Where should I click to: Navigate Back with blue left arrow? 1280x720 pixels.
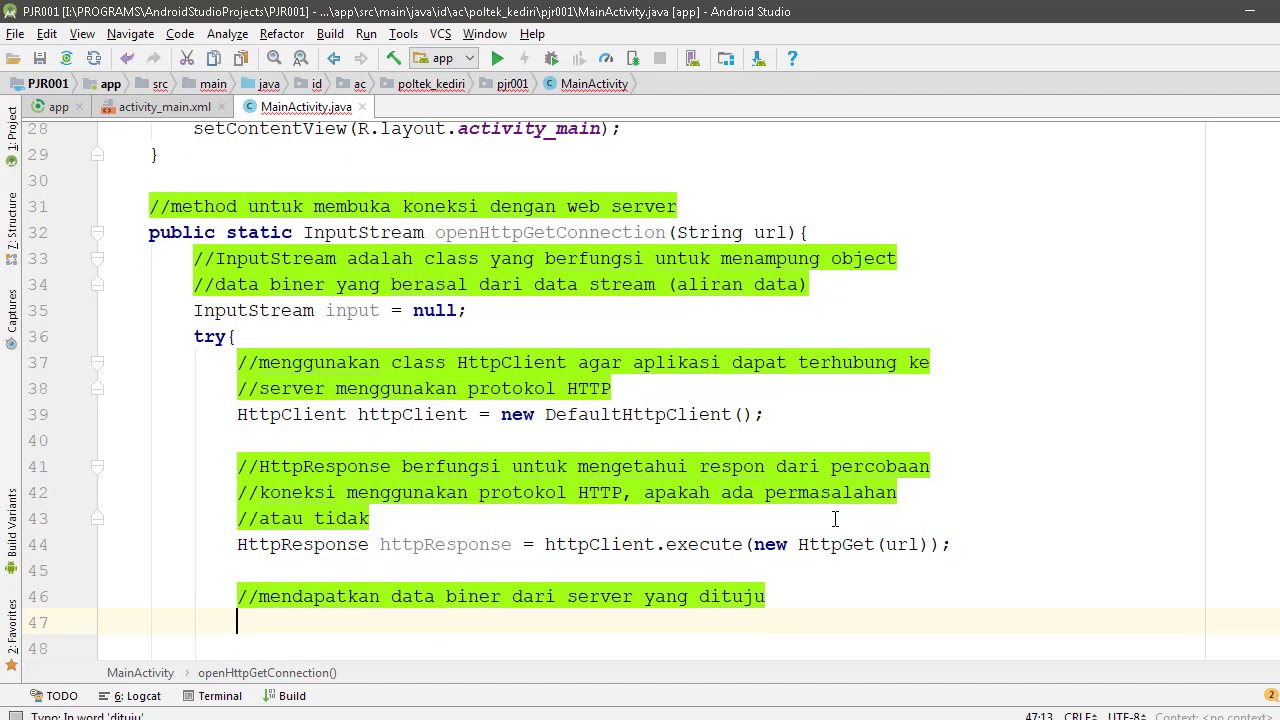[334, 59]
